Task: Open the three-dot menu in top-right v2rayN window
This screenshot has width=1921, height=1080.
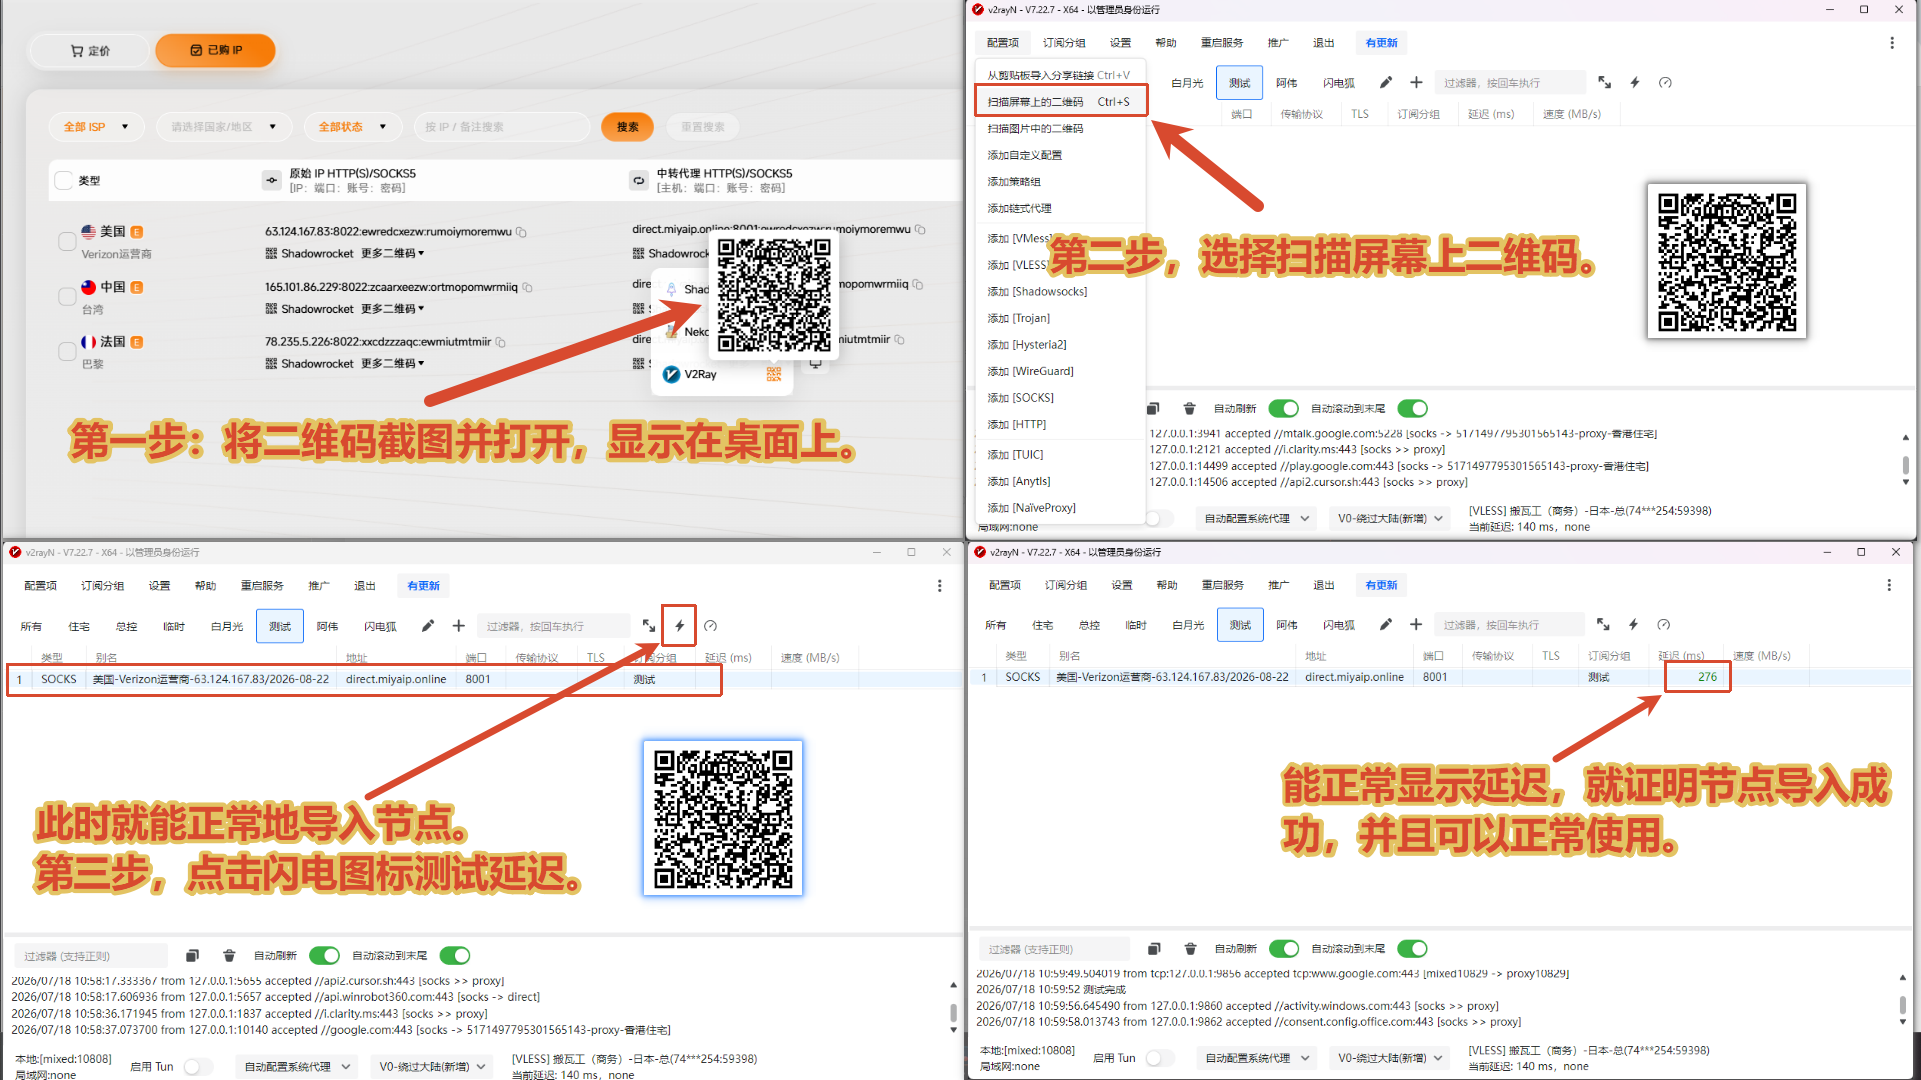Action: 1891,43
